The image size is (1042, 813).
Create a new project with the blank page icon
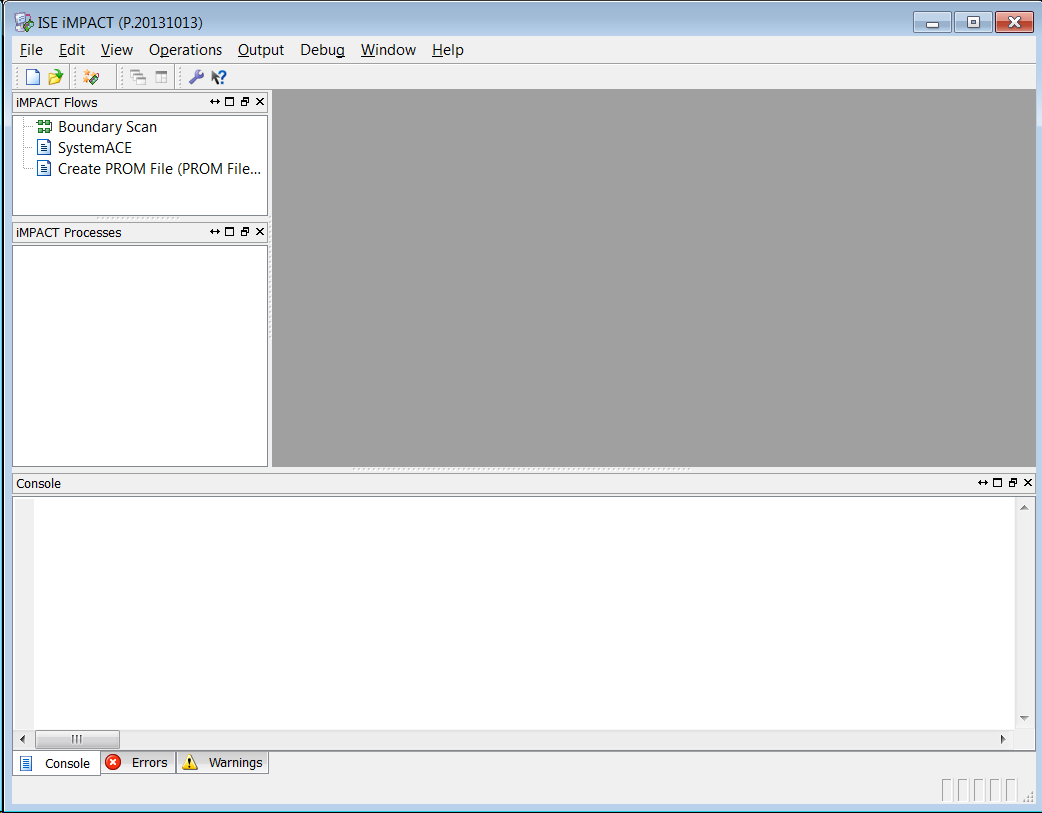click(33, 77)
